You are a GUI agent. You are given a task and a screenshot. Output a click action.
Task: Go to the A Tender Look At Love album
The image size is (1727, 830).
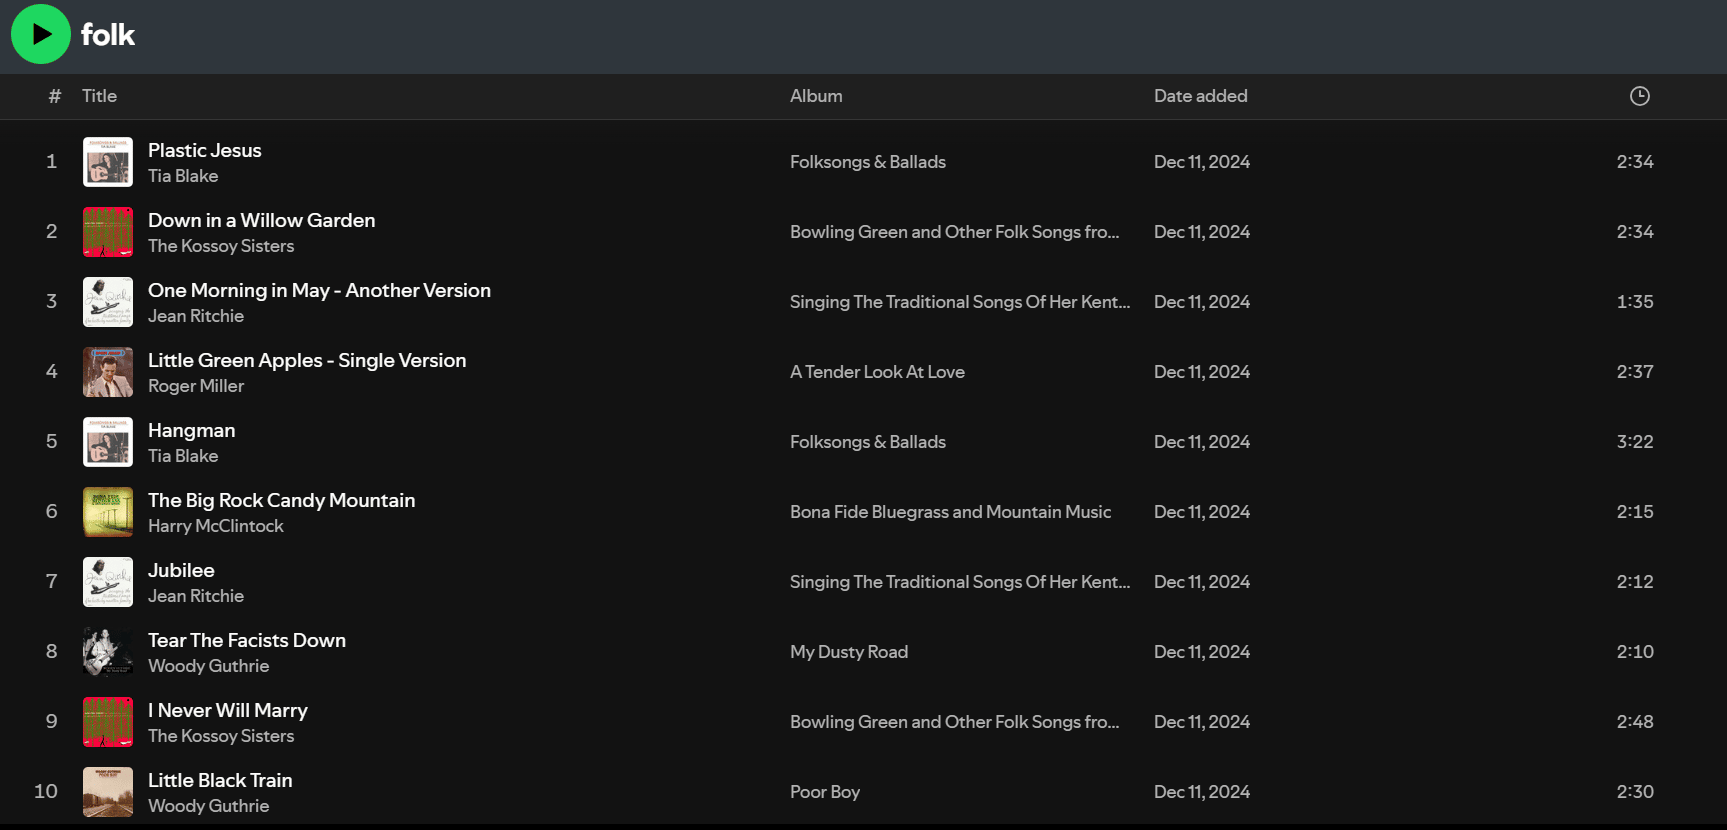point(877,372)
